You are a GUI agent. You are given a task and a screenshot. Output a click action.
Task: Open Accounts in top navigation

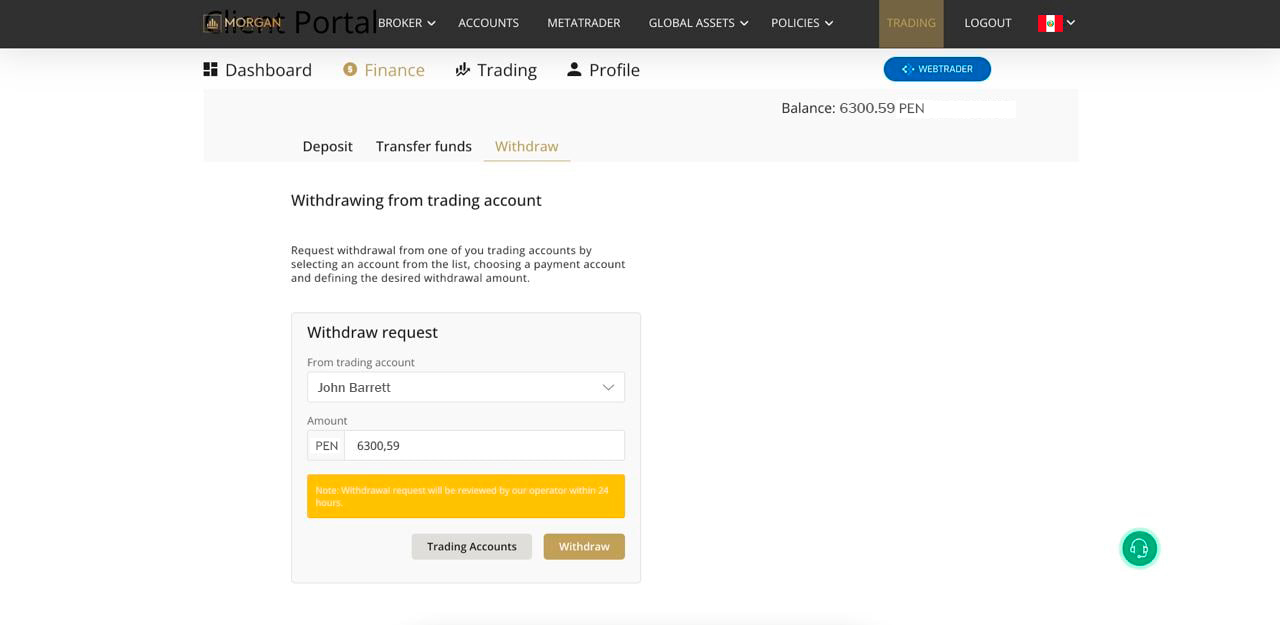(488, 23)
